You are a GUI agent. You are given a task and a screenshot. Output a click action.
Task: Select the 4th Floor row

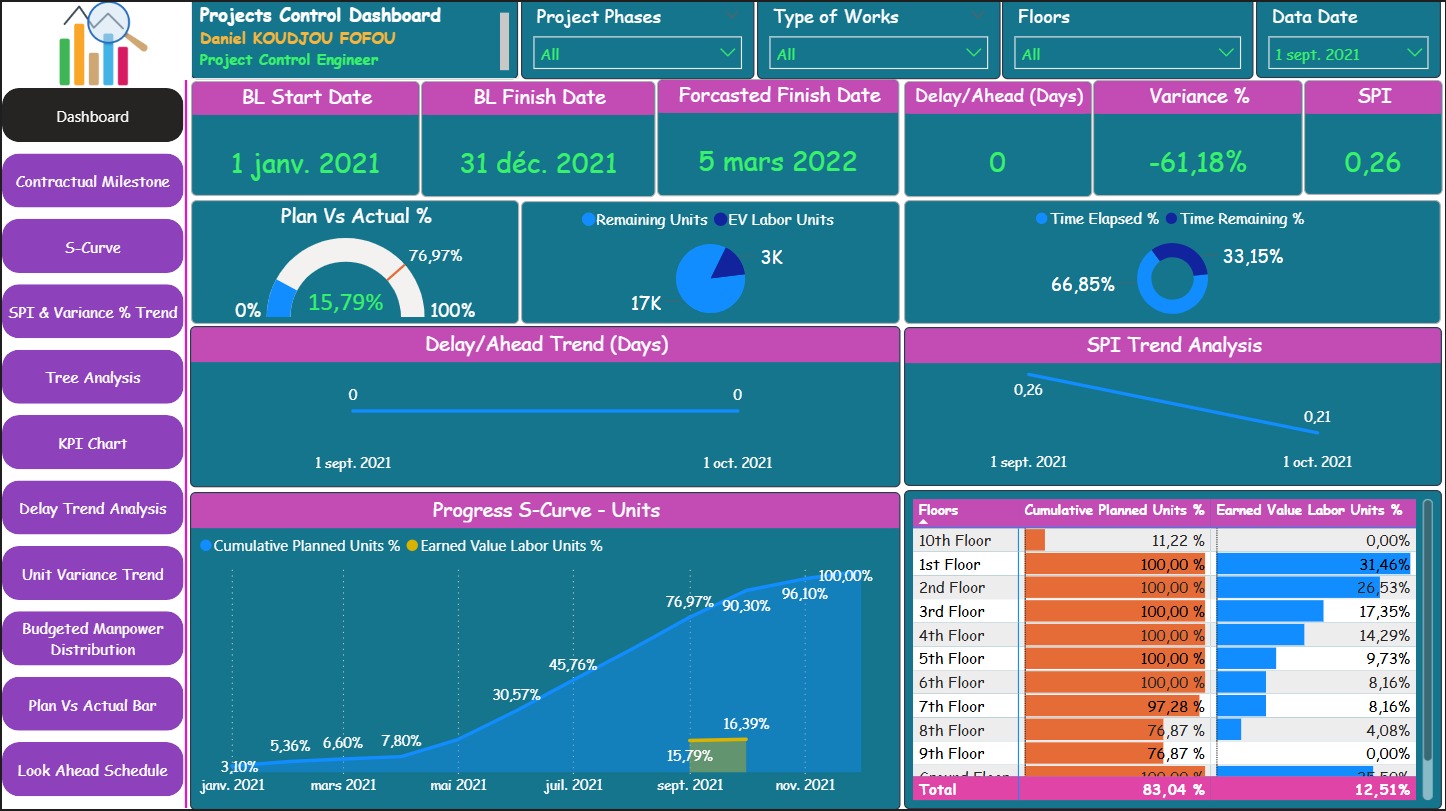pyautogui.click(x=1165, y=635)
